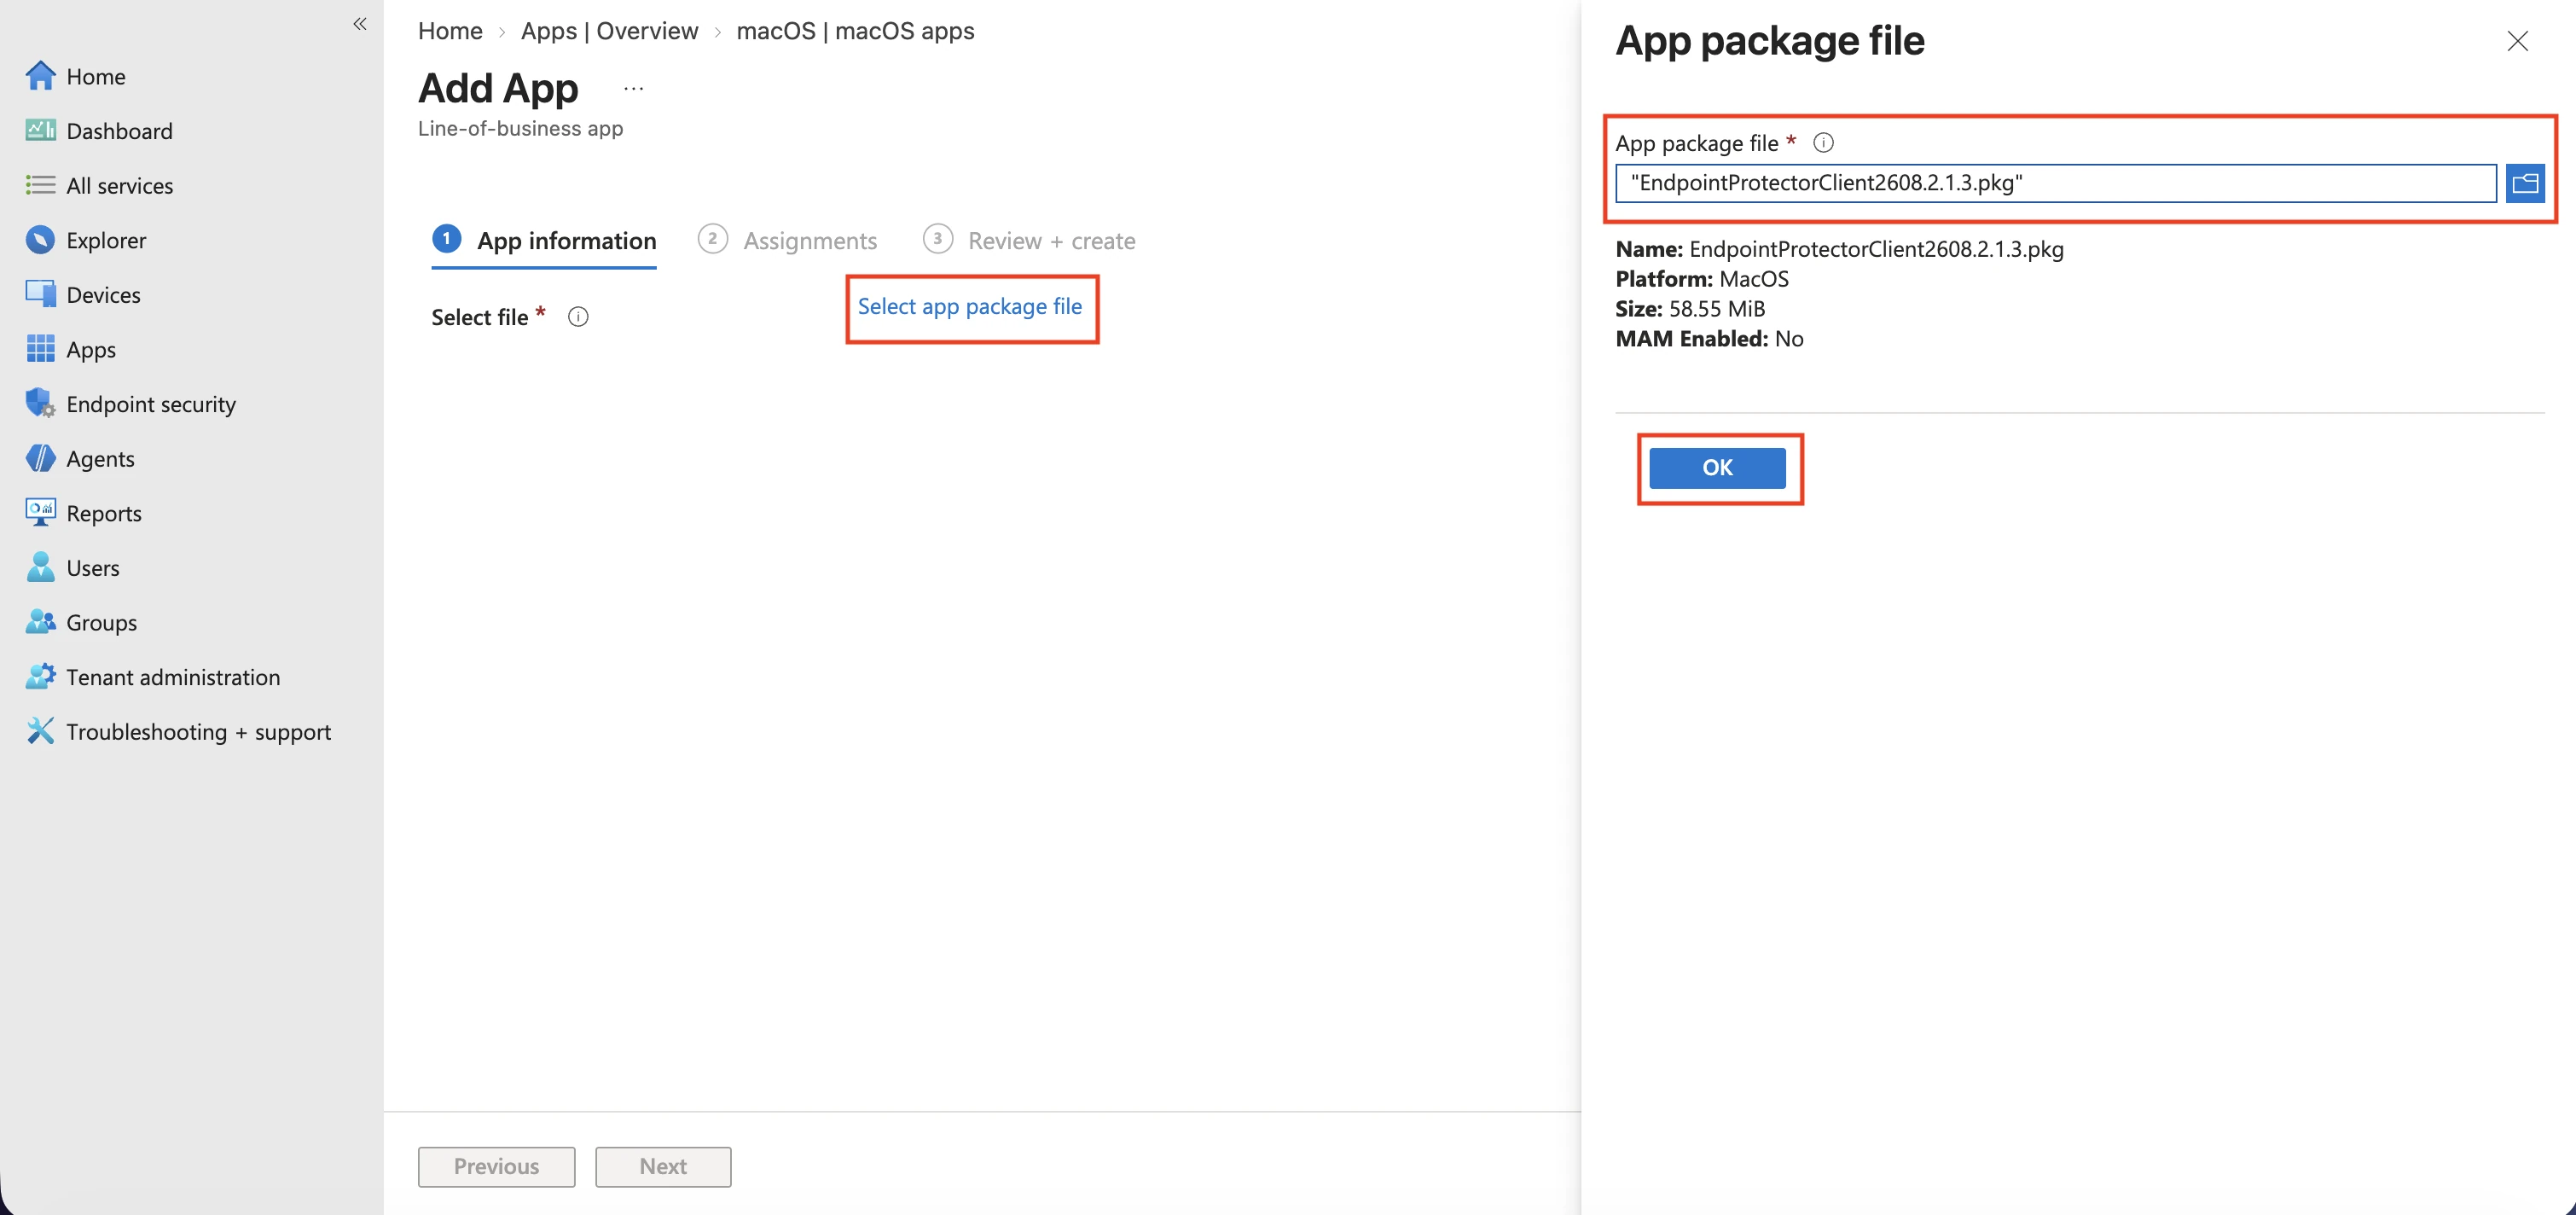Screen dimensions: 2576x1215
Task: Open Endpoint security section
Action: click(x=131, y=404)
